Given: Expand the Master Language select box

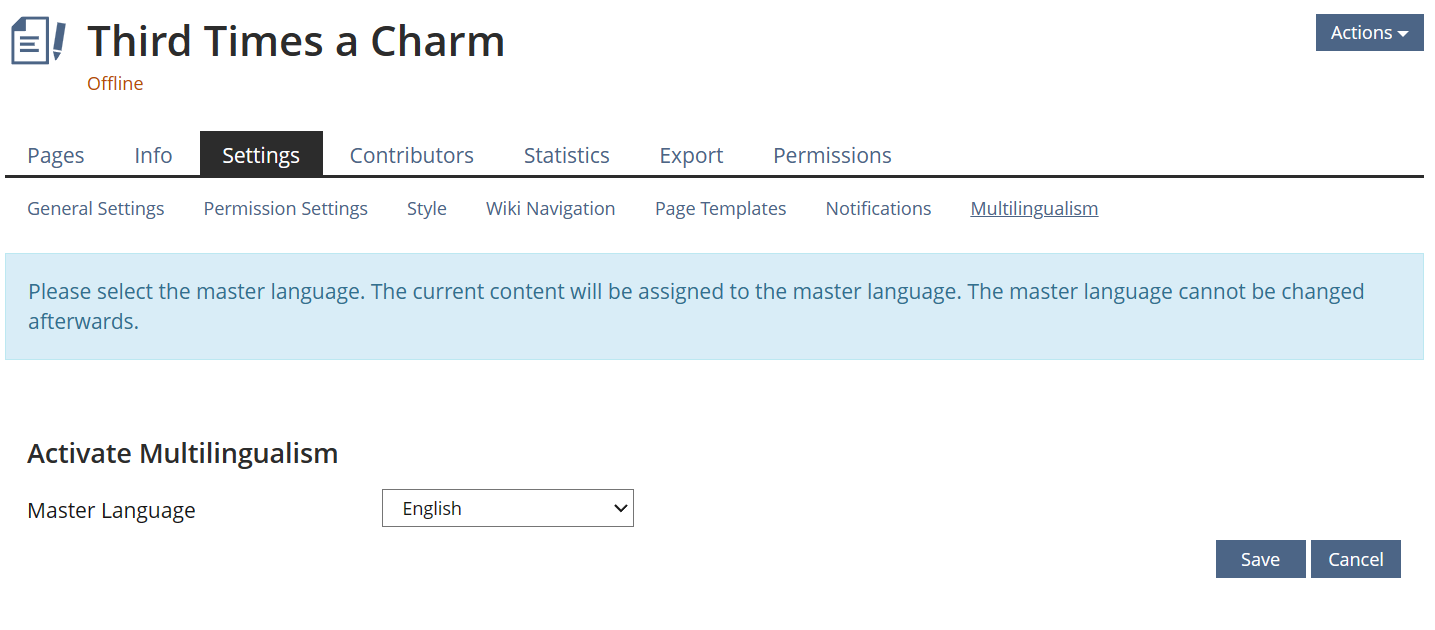Looking at the screenshot, I should (508, 508).
